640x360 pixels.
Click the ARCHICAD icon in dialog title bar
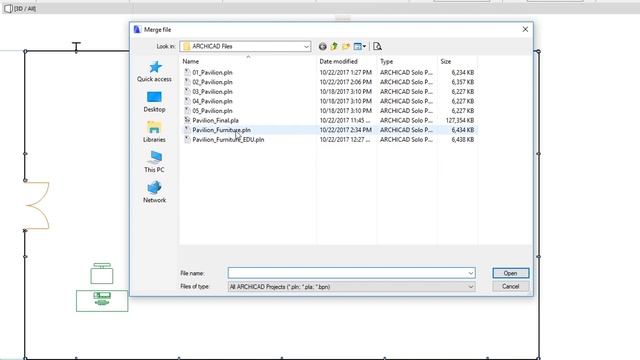(x=137, y=29)
